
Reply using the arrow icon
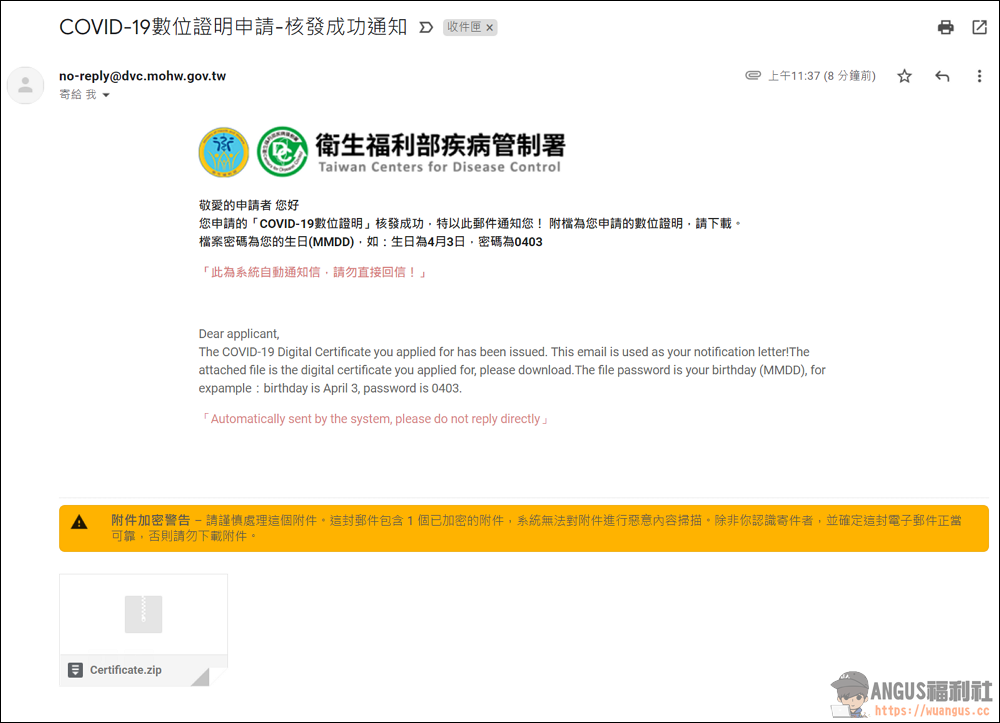[x=942, y=77]
